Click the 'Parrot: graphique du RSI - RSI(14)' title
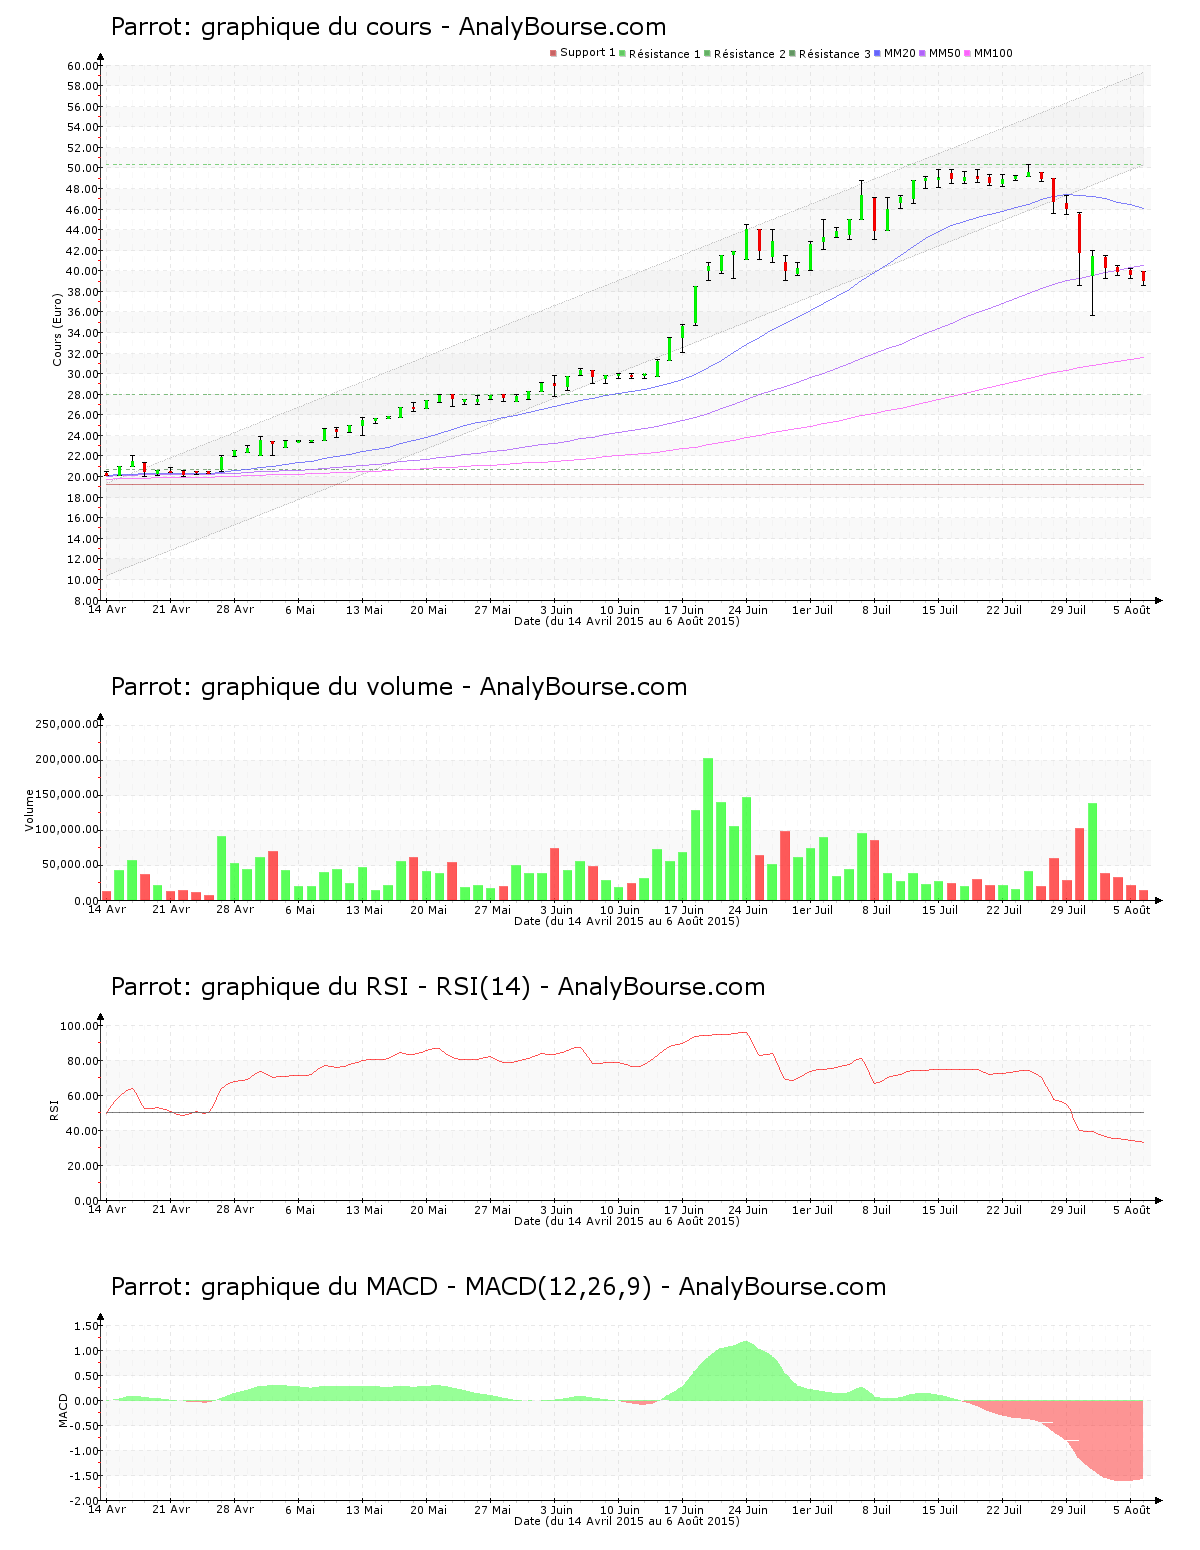The width and height of the screenshot is (1200, 1550). coord(438,987)
